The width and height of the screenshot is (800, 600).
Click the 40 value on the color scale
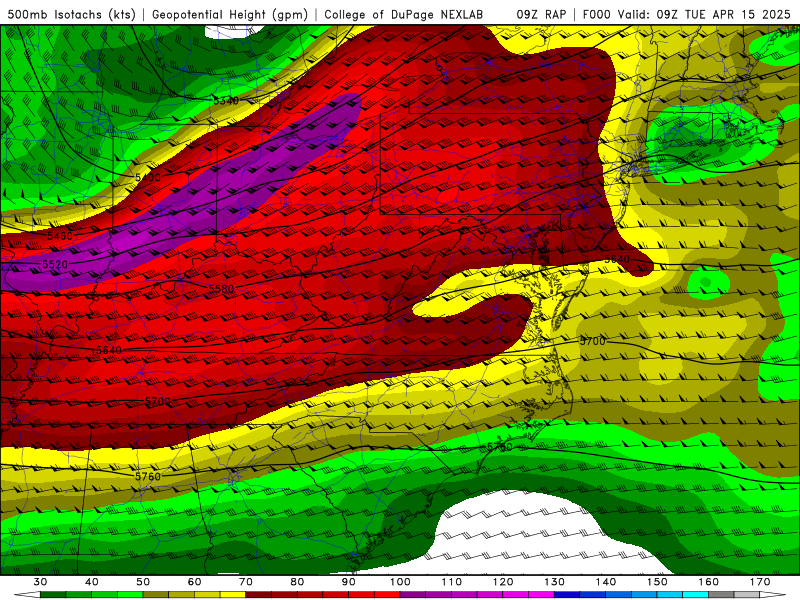tap(92, 582)
